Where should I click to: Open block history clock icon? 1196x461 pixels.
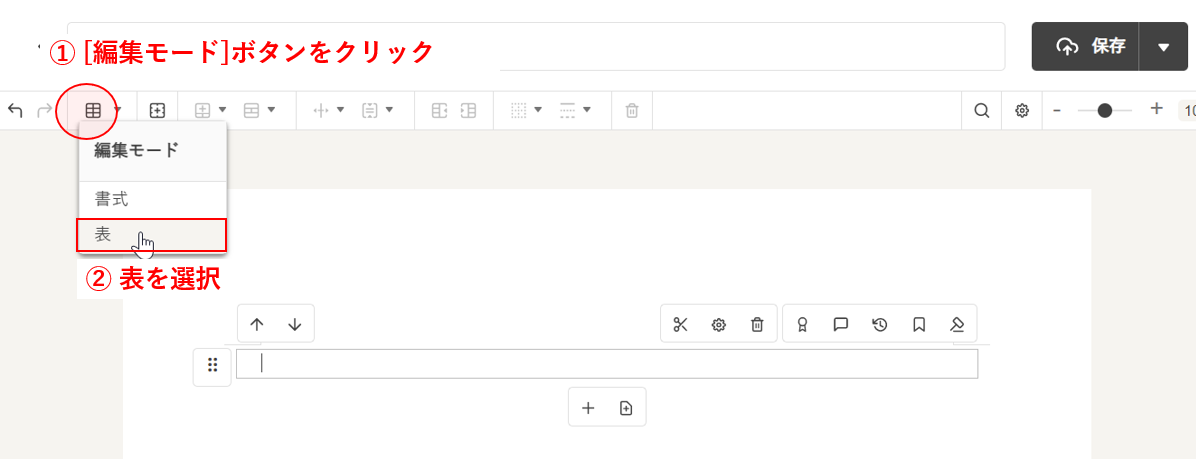click(879, 324)
